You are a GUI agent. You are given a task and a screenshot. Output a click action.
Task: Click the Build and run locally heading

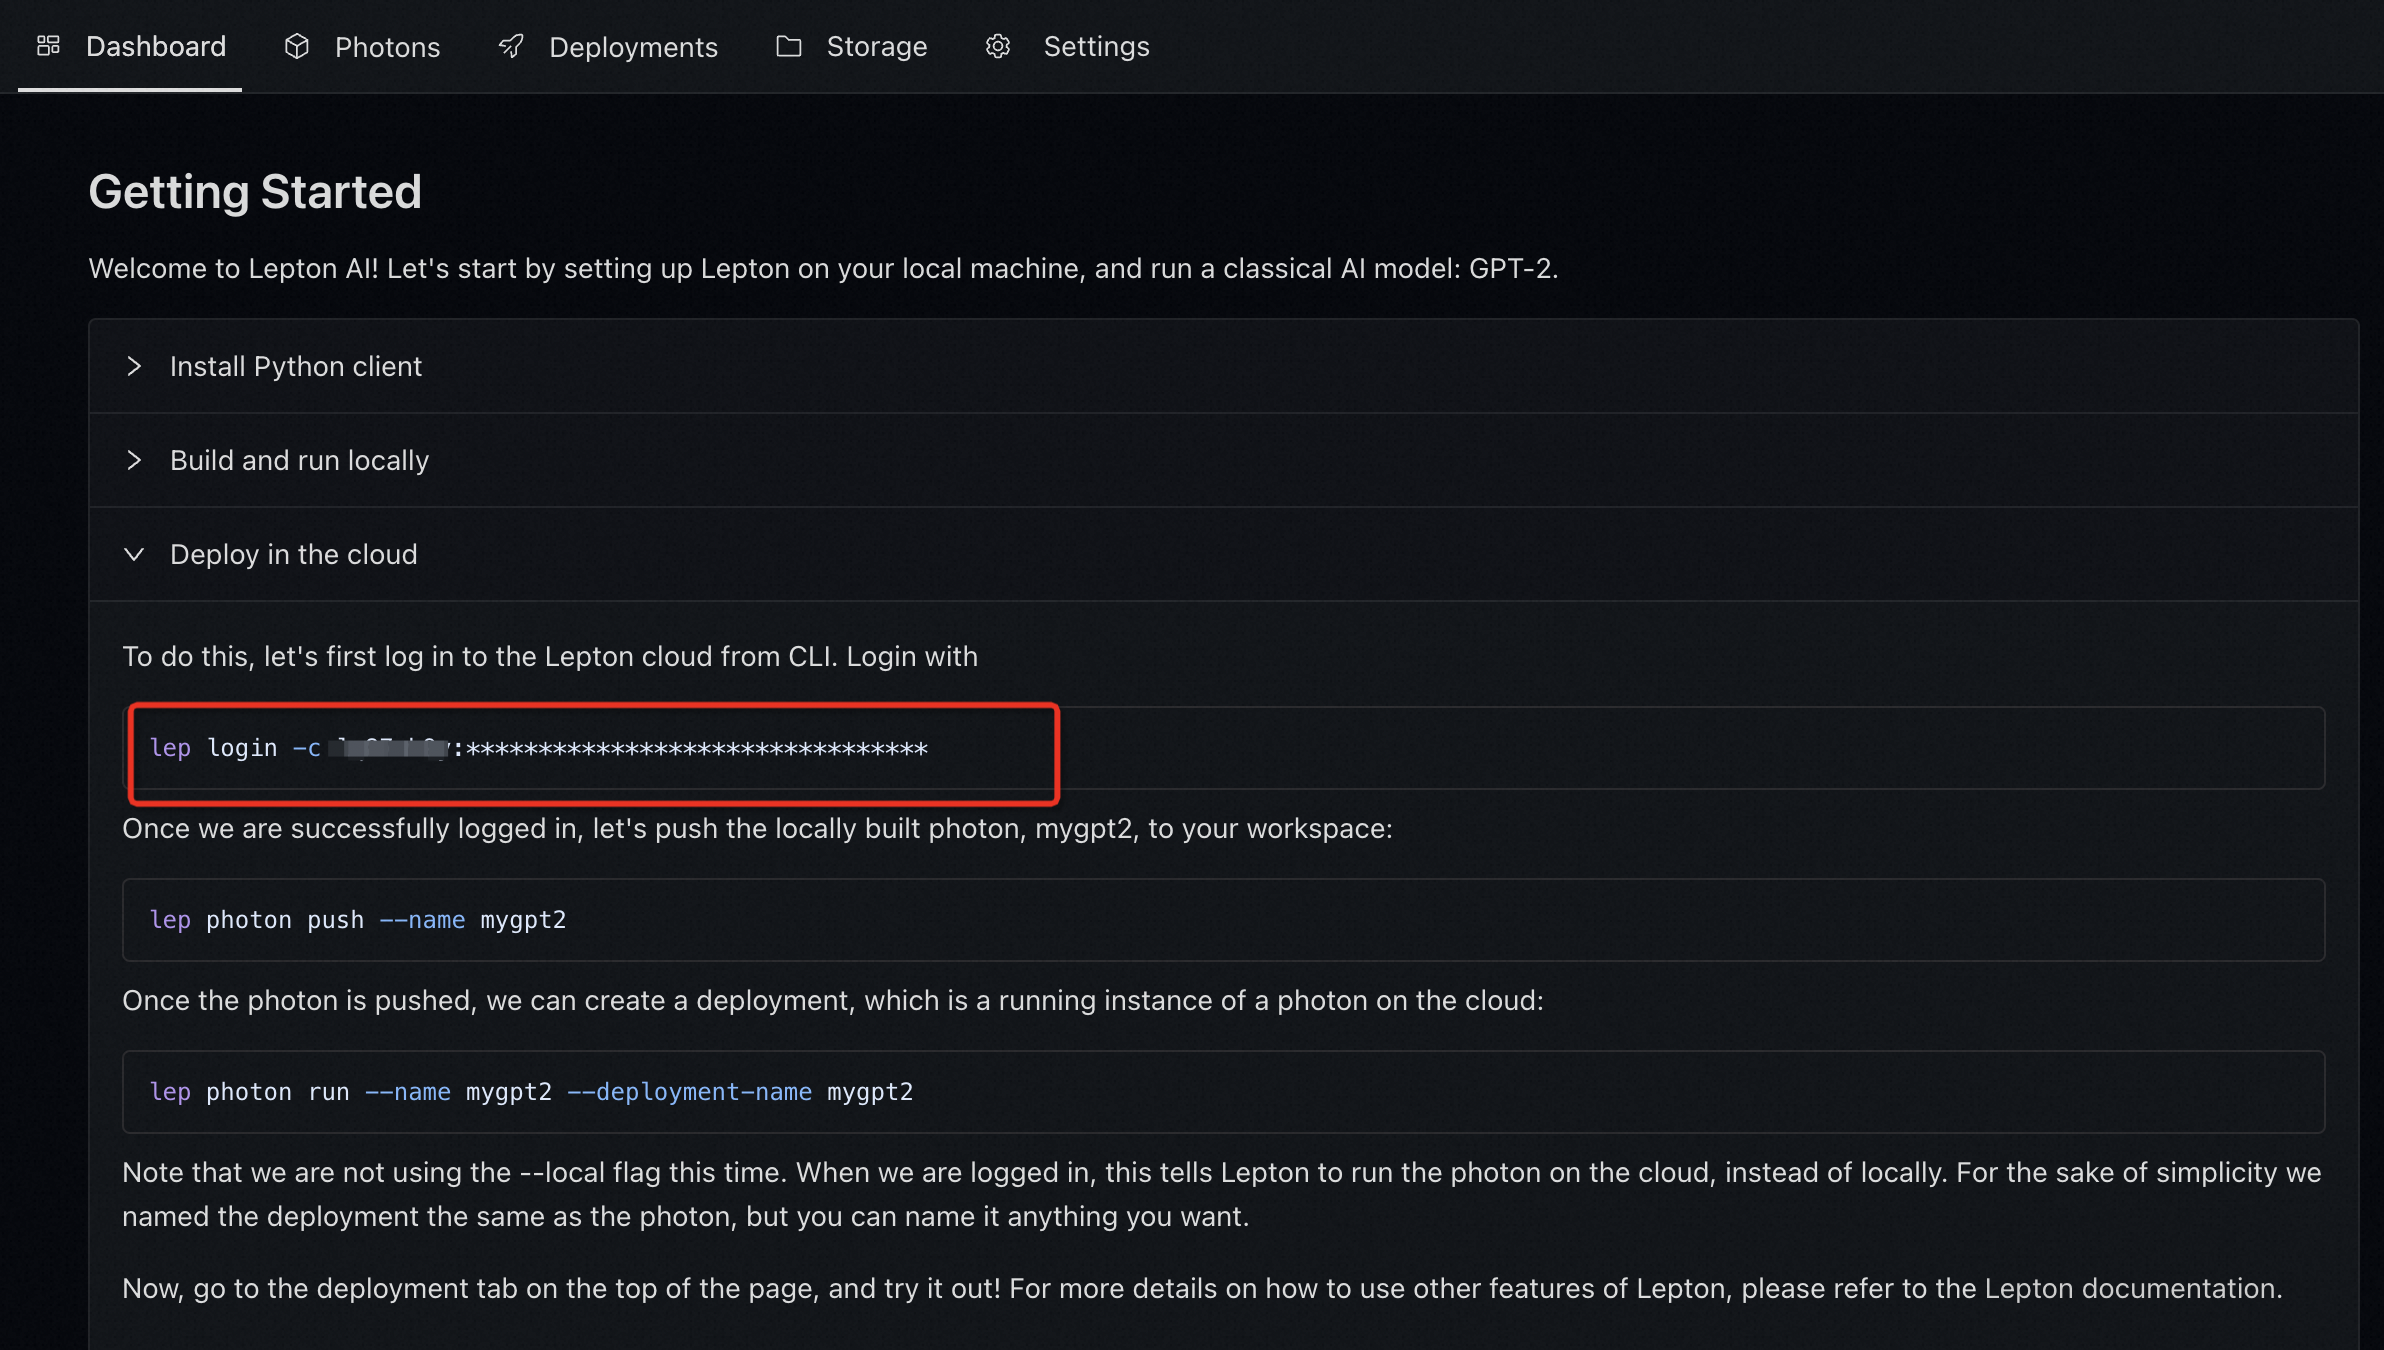click(299, 460)
